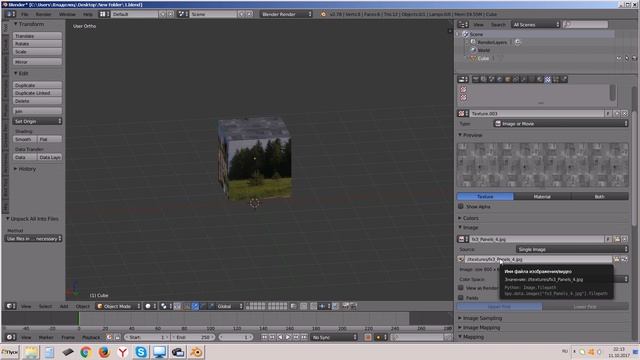
Task: Select the first texture slot icon
Action: pyautogui.click(x=463, y=89)
